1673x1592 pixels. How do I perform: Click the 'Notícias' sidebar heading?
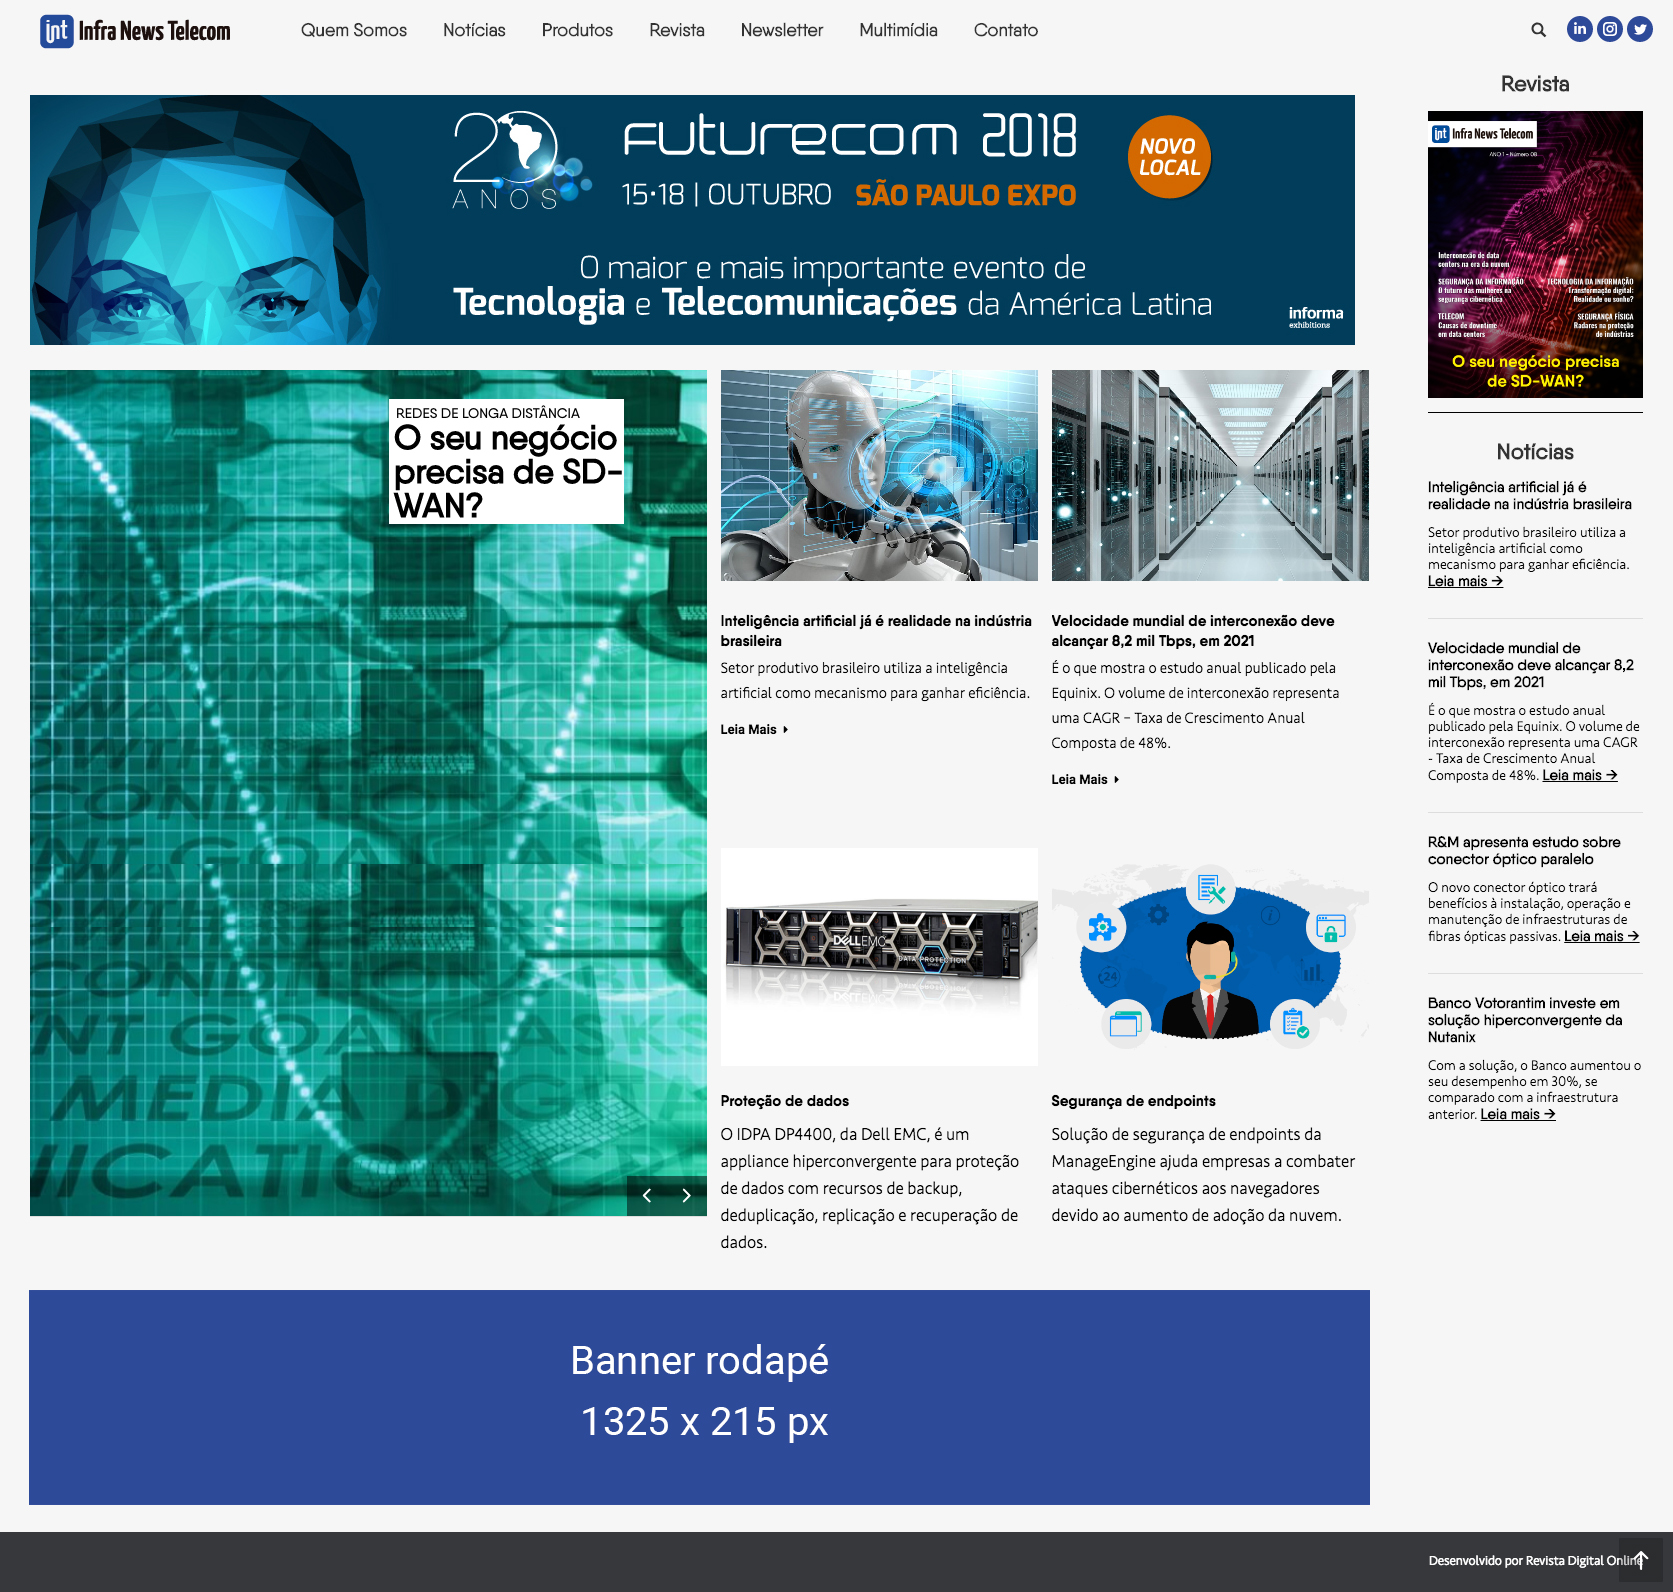pyautogui.click(x=1535, y=452)
